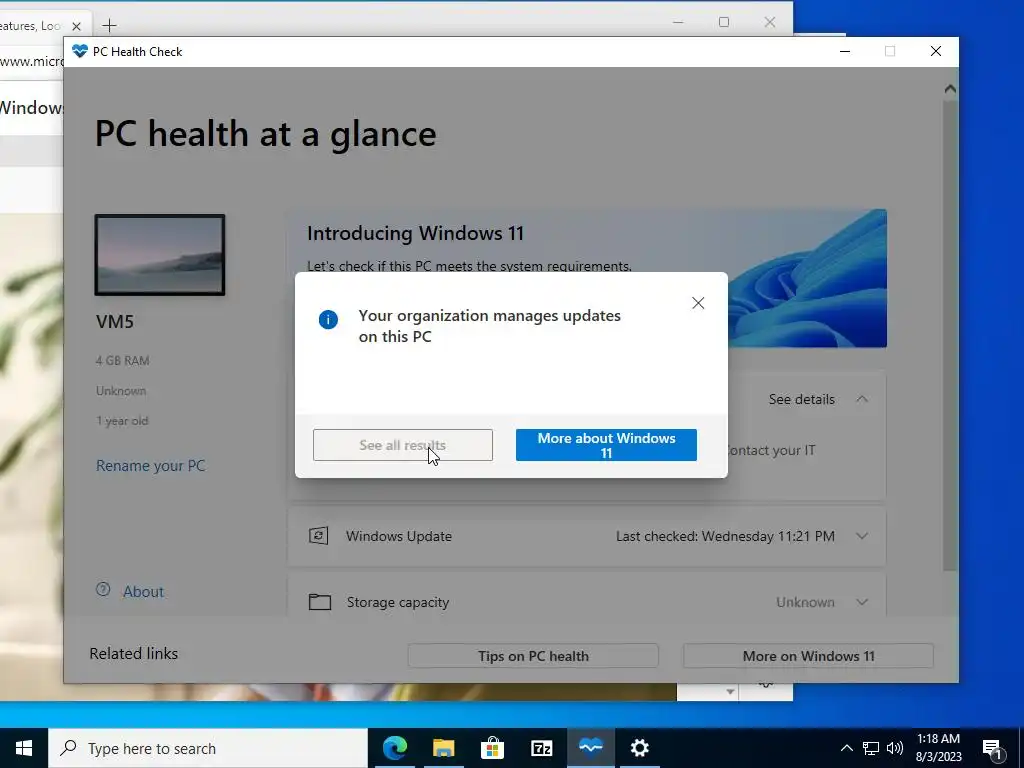Image resolution: width=1024 pixels, height=768 pixels.
Task: Open the notification center icon
Action: coord(992,748)
